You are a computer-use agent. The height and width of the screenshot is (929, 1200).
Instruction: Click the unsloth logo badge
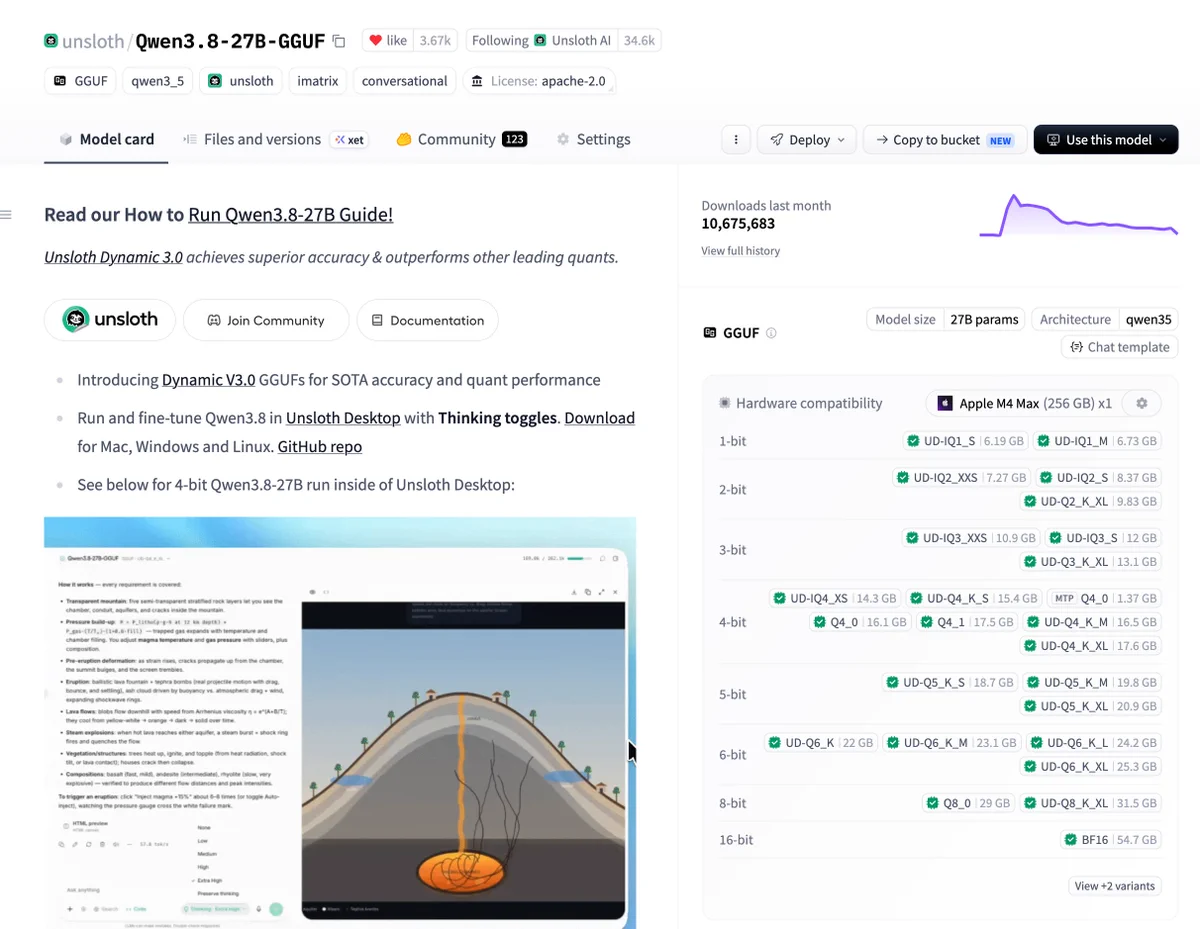tap(110, 320)
